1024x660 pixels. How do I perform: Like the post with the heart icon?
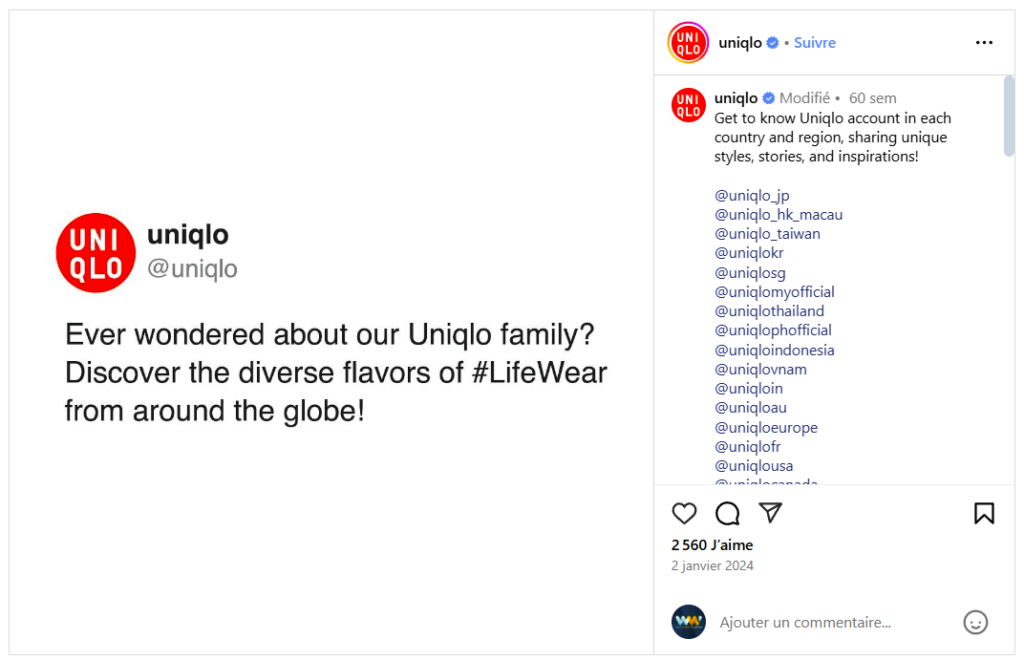point(684,513)
